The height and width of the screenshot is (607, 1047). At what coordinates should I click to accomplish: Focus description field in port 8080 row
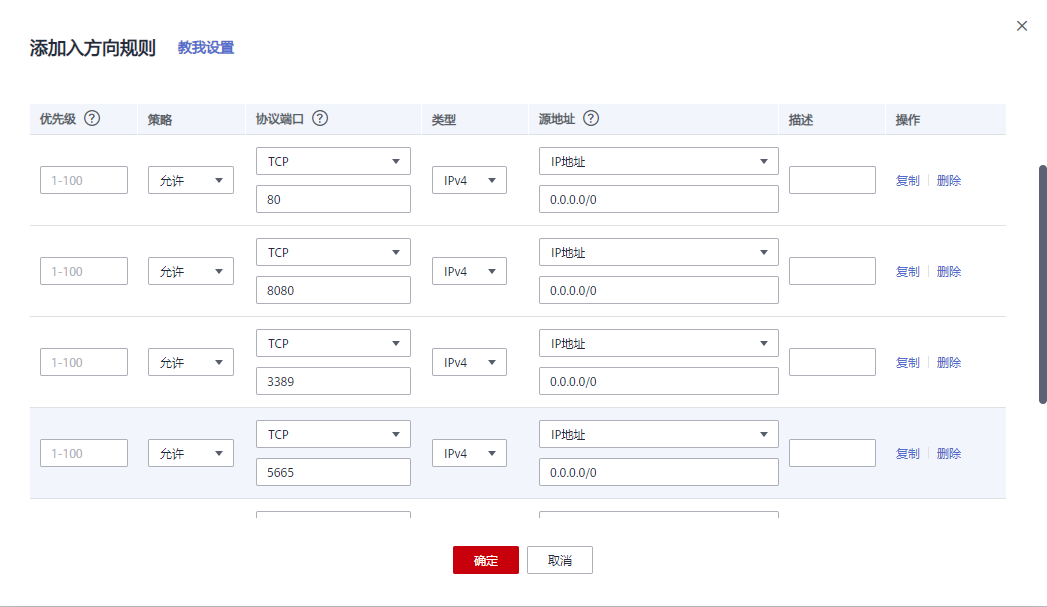pyautogui.click(x=832, y=271)
